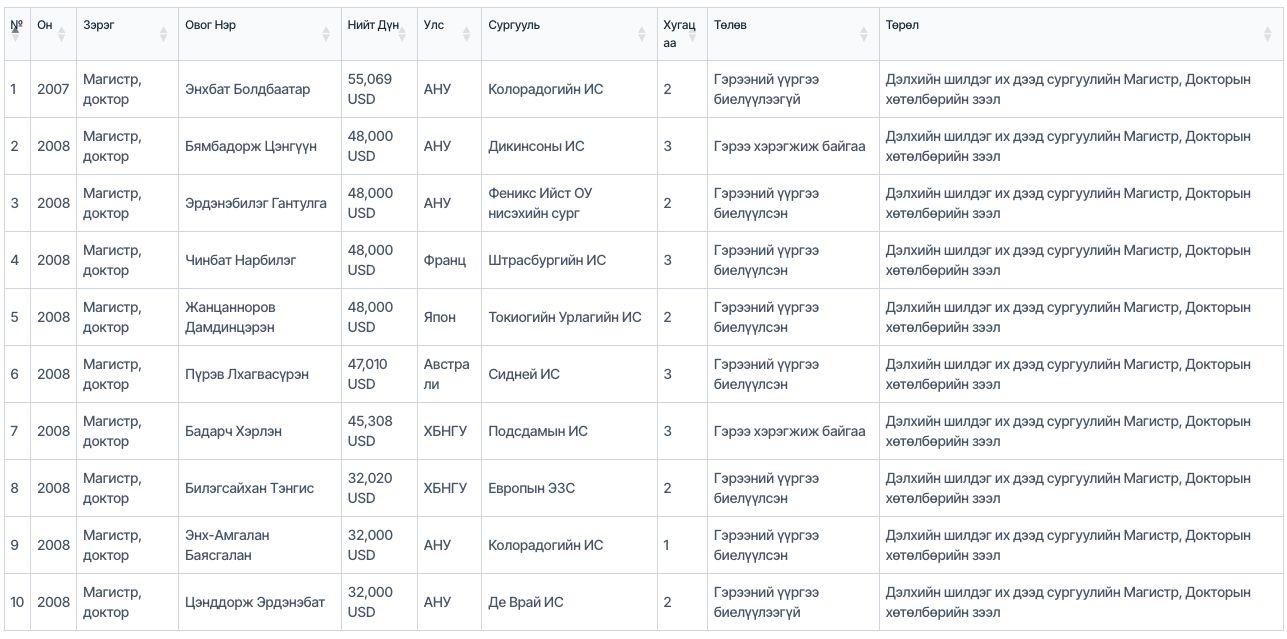Sort by Нийт Дүн column arrow icon

402,34
